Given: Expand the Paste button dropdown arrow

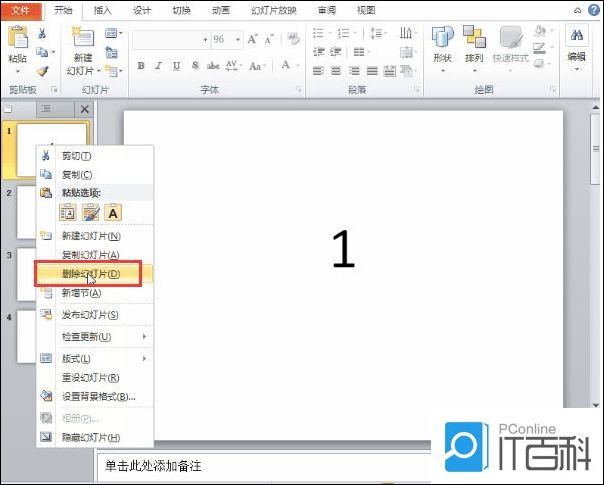Looking at the screenshot, I should click(x=18, y=72).
